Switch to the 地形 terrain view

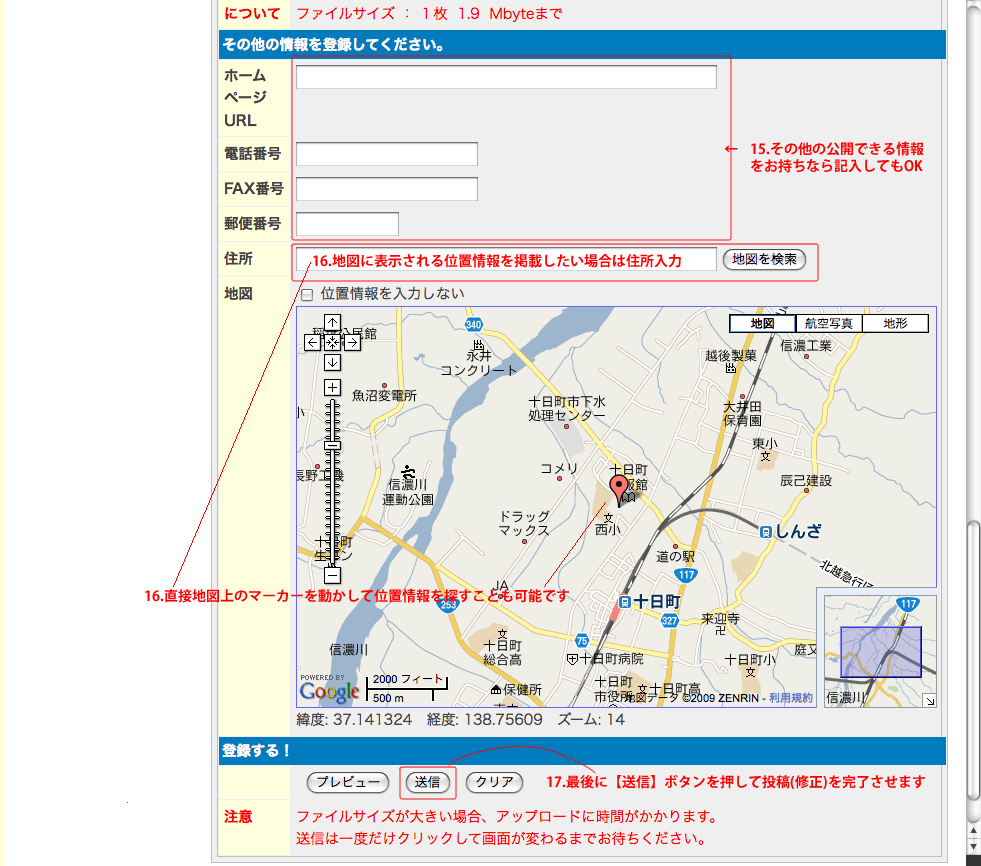895,323
